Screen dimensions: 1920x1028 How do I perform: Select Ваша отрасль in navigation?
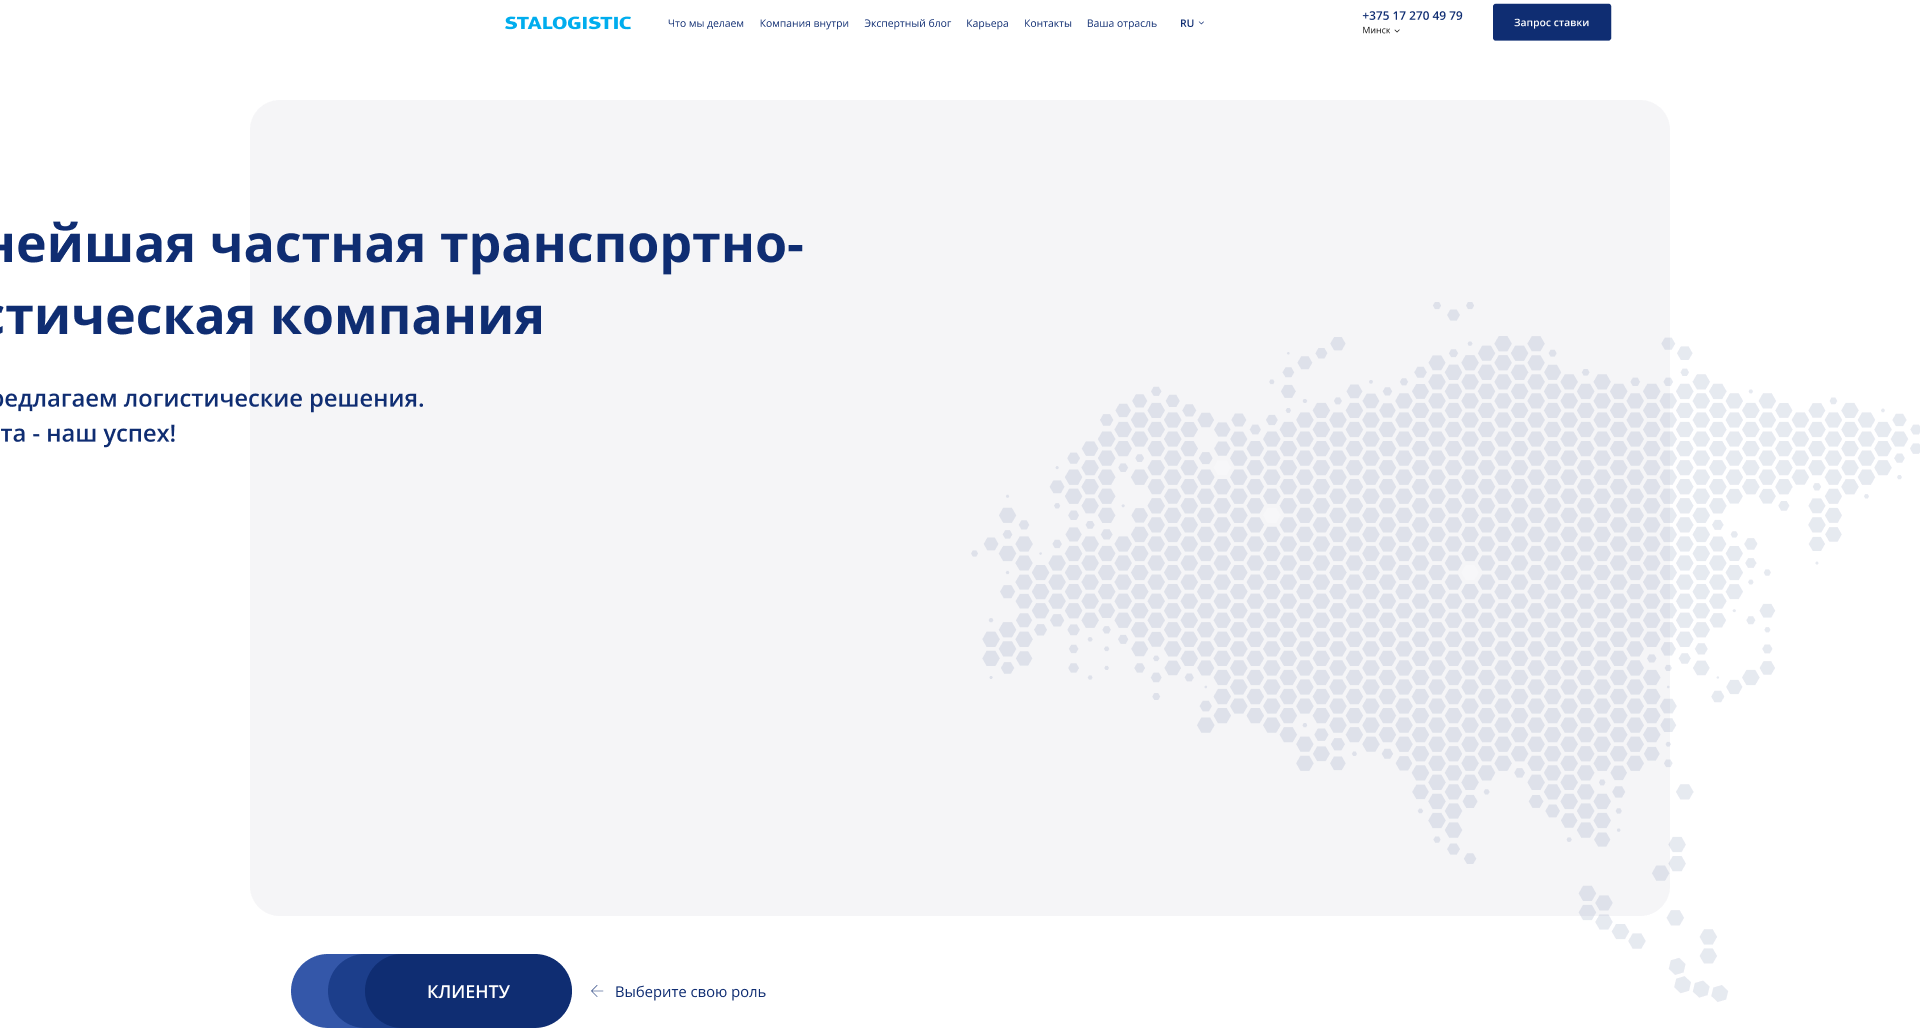pyautogui.click(x=1121, y=23)
